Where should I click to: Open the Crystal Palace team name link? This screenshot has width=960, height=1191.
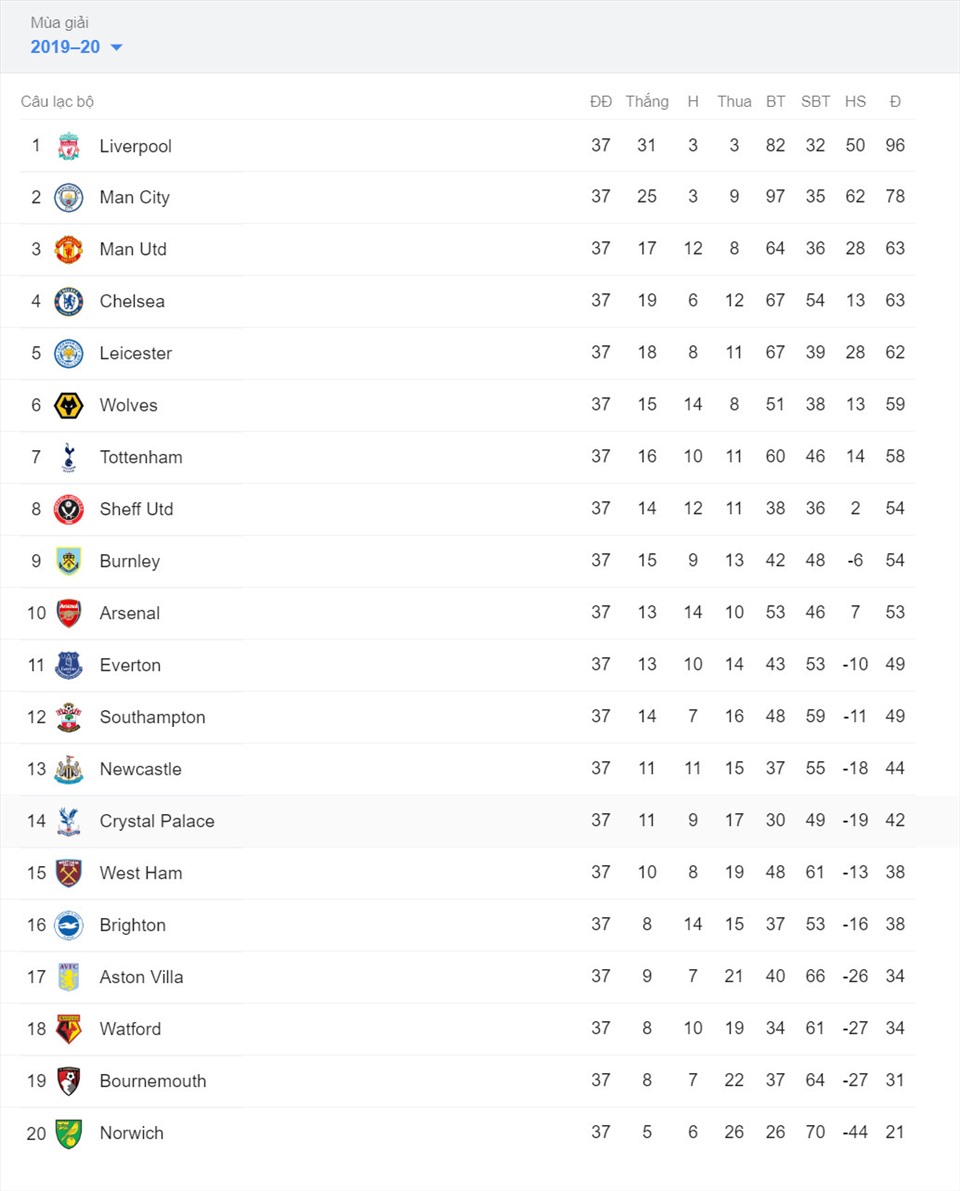coord(157,821)
